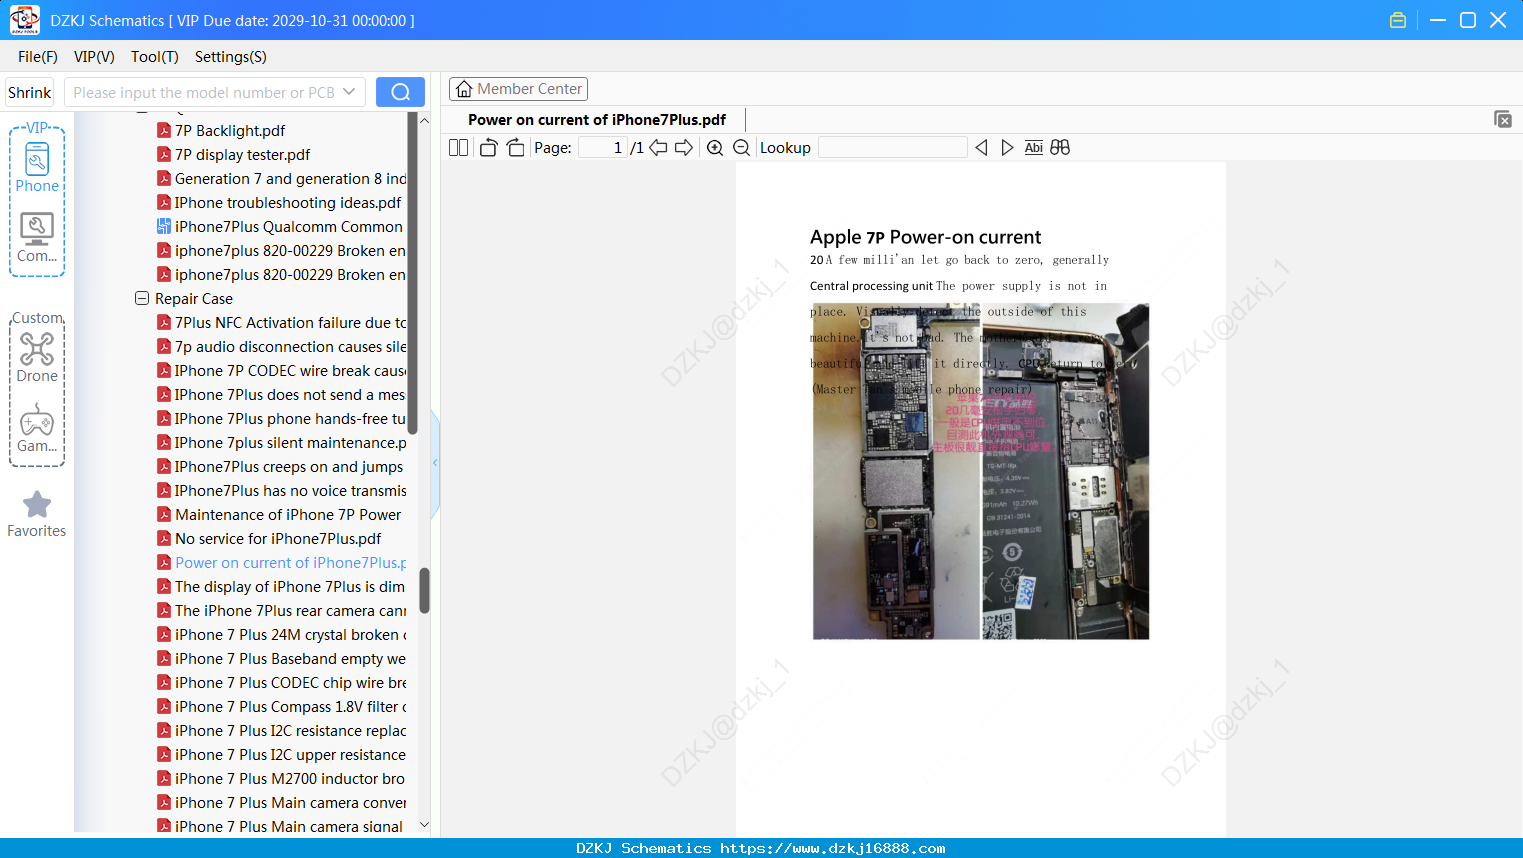Open the dzkj16888.com link in the status bar

click(832, 848)
